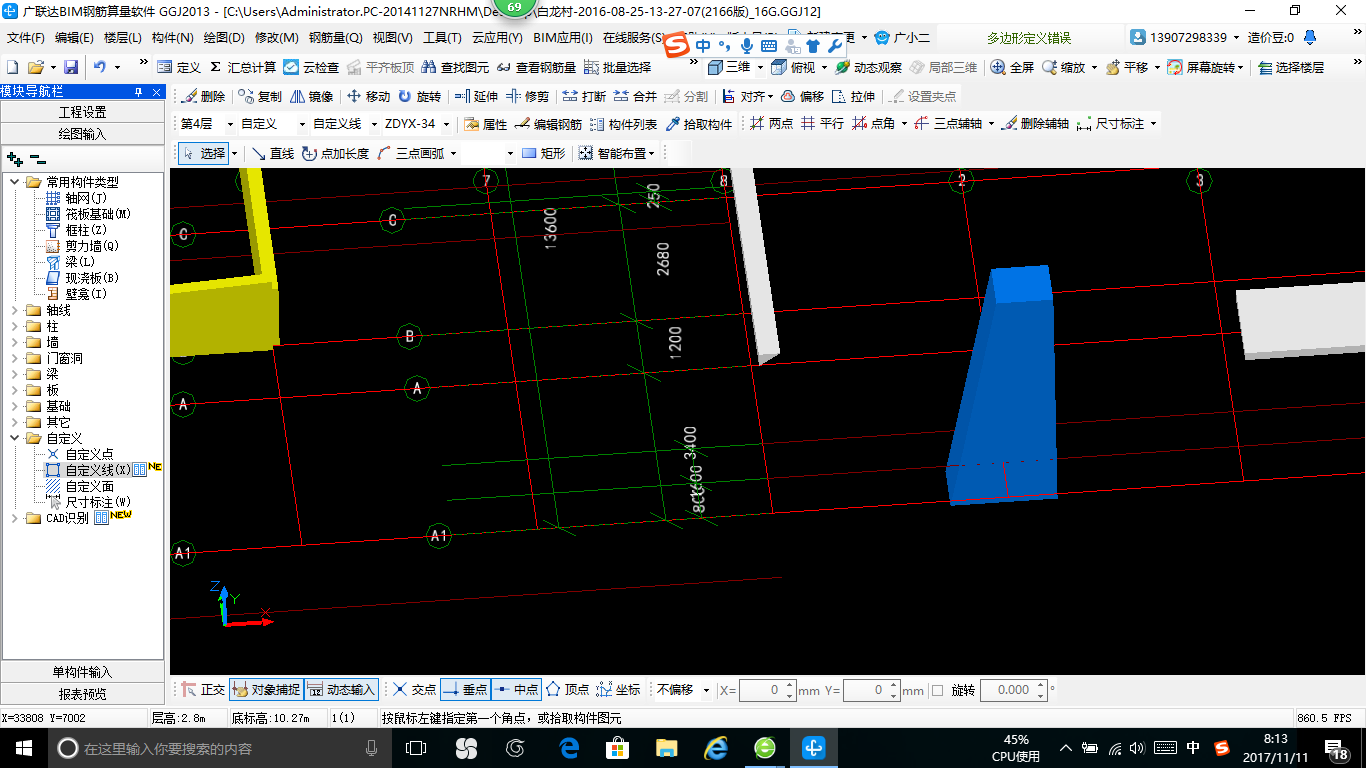Expand the 轴线 tree folder
The width and height of the screenshot is (1366, 768).
point(14,310)
